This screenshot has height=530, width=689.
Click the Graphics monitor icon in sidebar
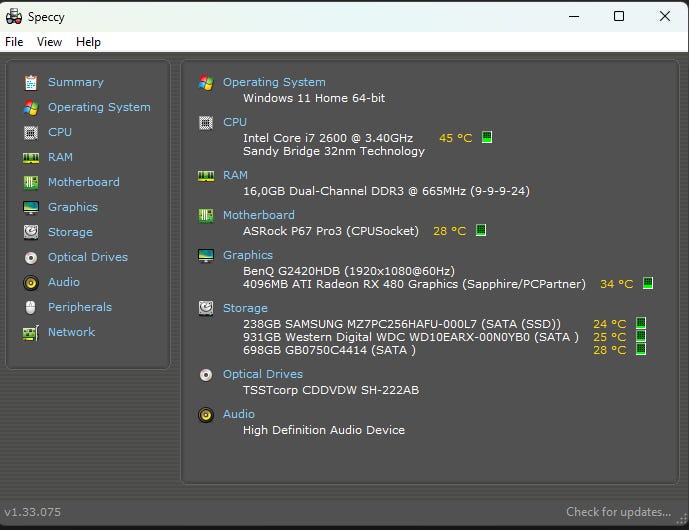pos(30,207)
